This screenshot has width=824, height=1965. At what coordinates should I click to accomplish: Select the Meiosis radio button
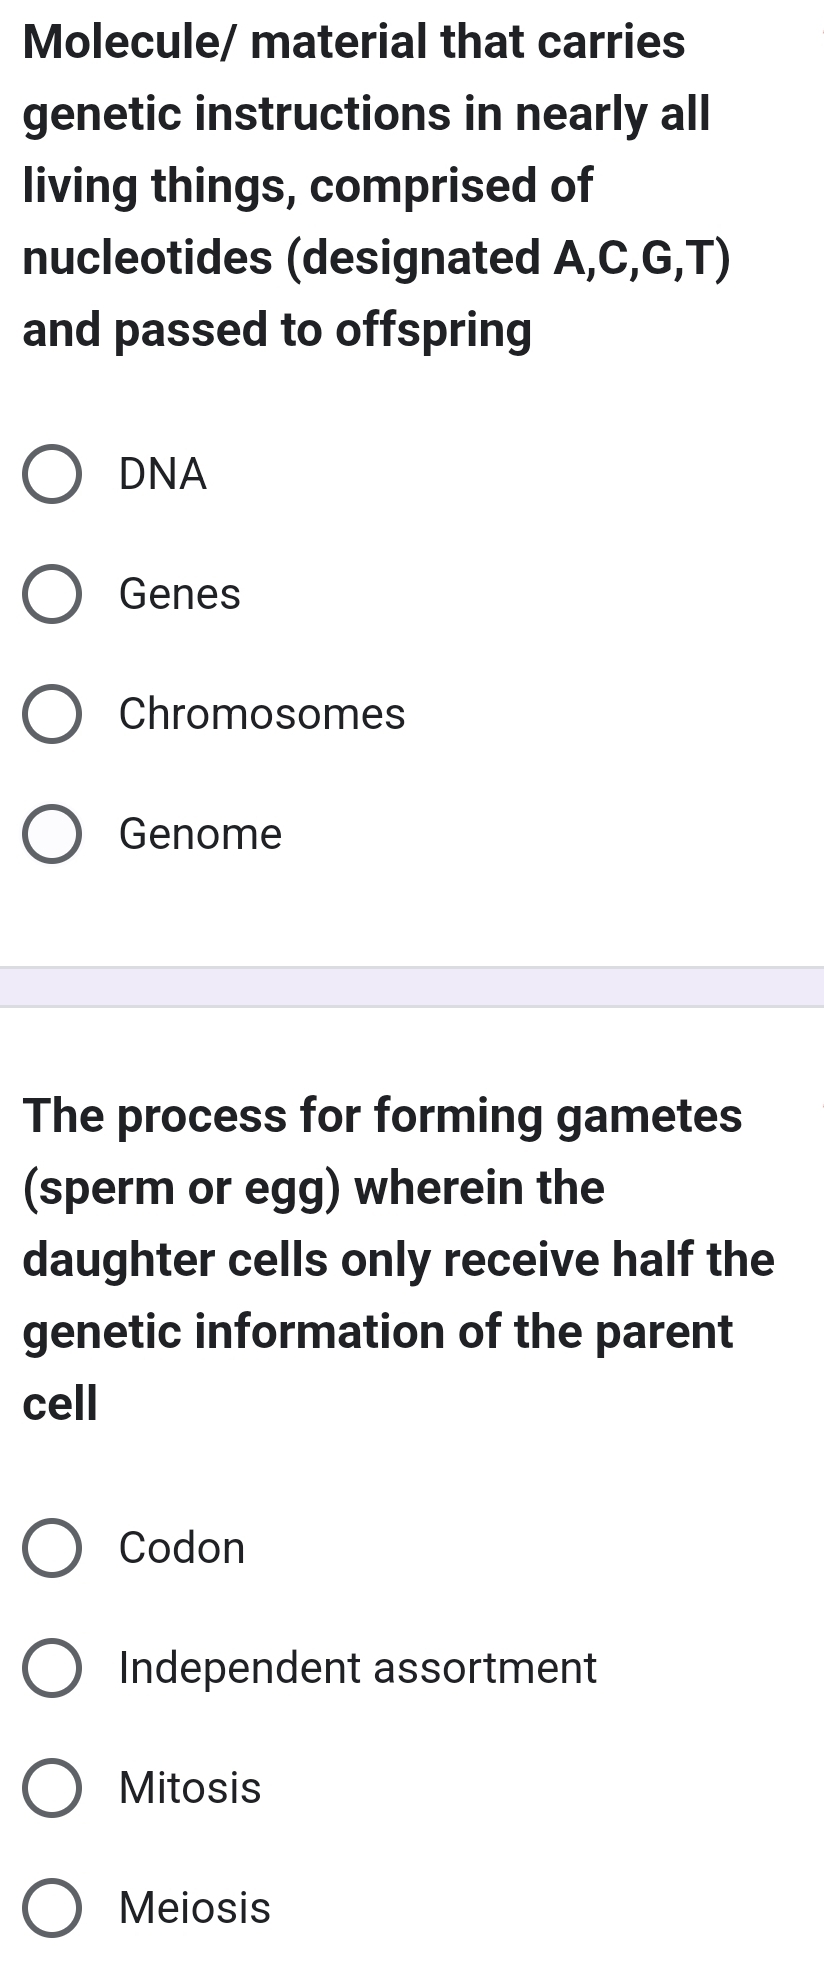[x=52, y=1908]
